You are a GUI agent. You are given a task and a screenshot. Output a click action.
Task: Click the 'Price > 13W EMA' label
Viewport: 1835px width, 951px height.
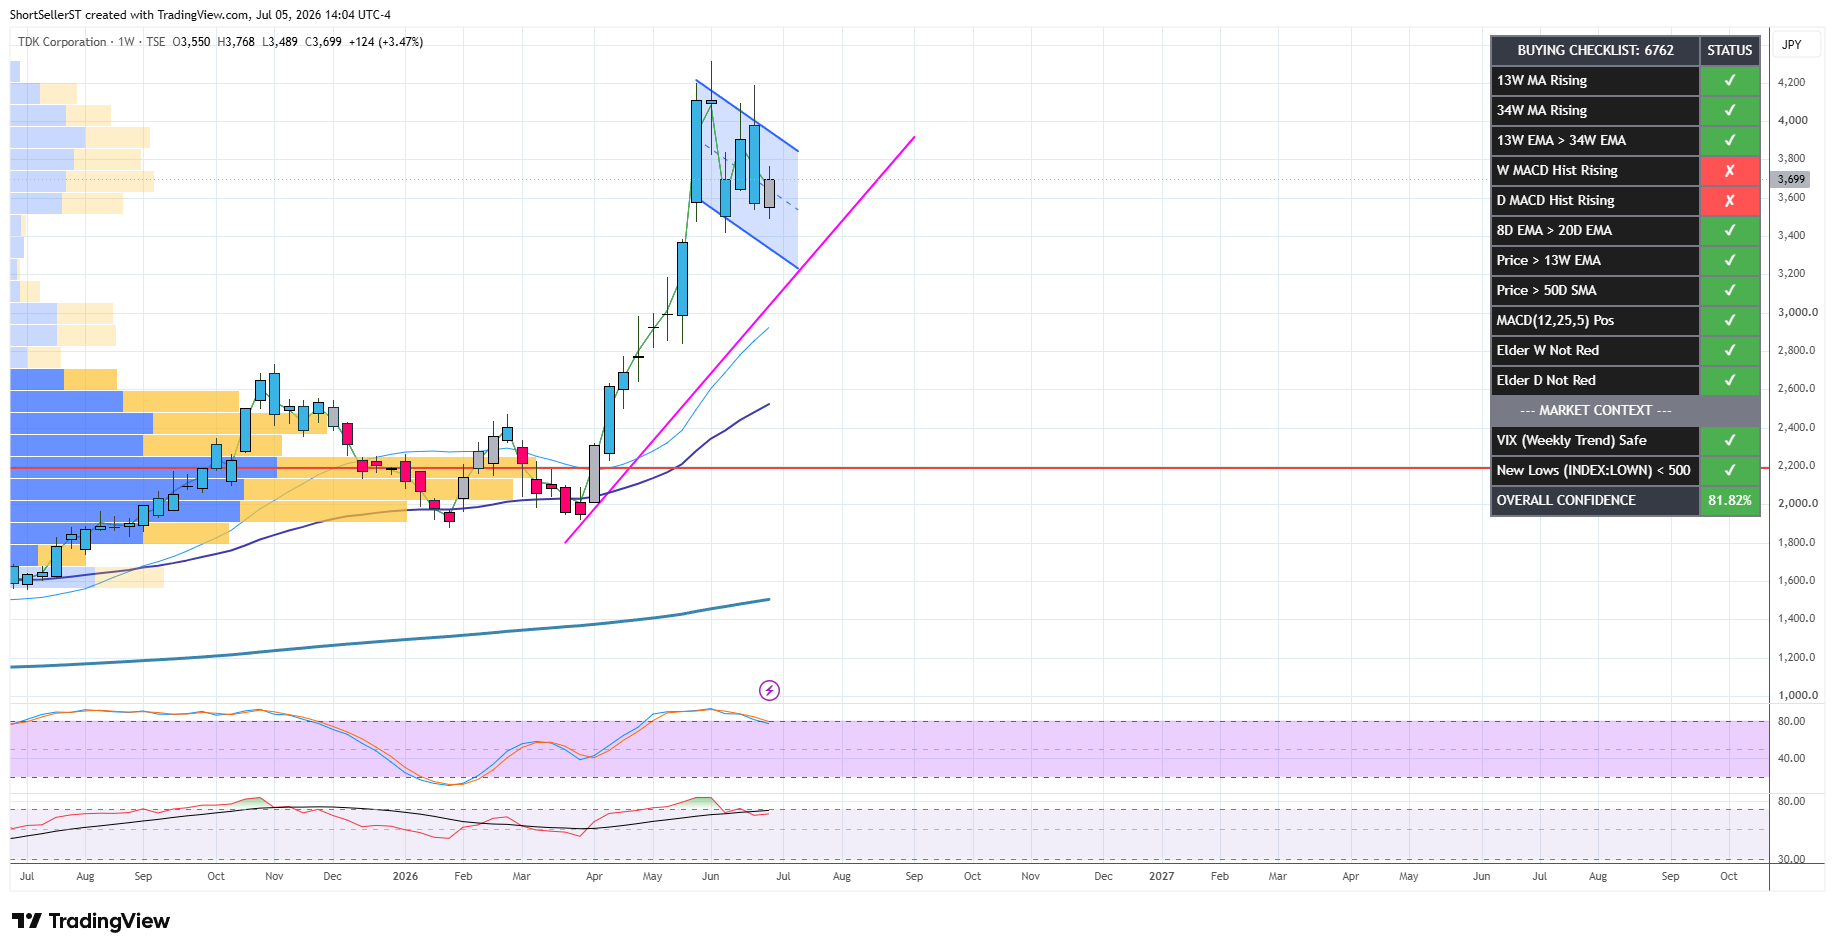click(1549, 260)
